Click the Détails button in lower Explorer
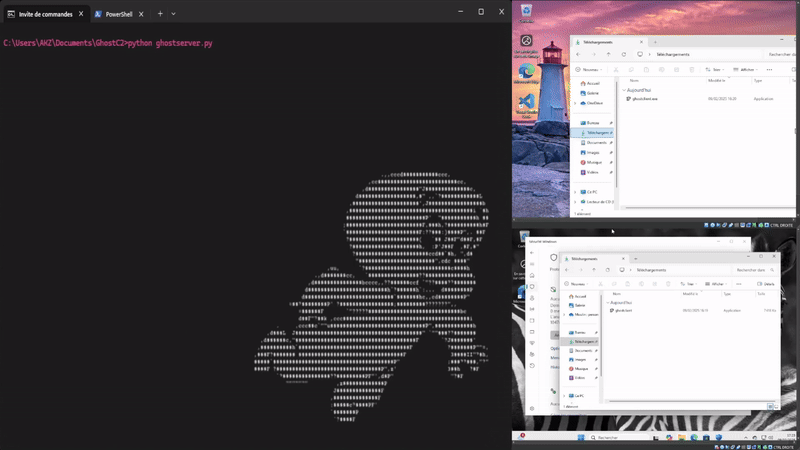800x450 pixels. [x=767, y=284]
